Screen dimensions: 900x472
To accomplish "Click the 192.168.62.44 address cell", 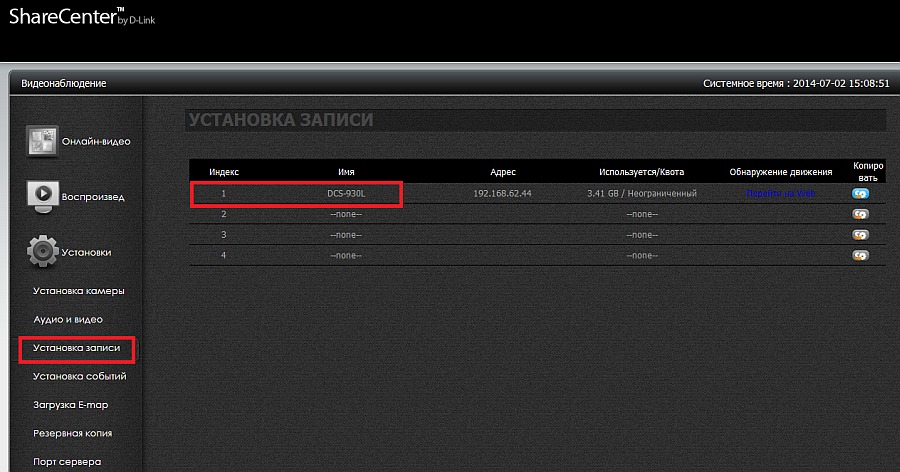I will click(502, 193).
